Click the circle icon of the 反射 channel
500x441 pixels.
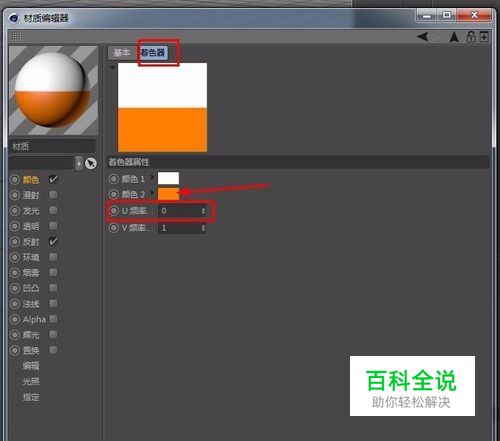[15, 242]
